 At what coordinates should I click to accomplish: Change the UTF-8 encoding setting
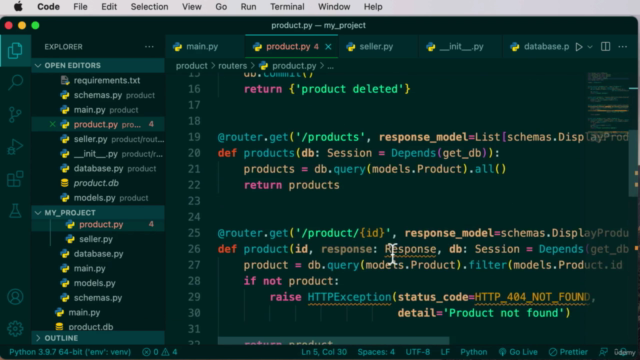click(418, 352)
